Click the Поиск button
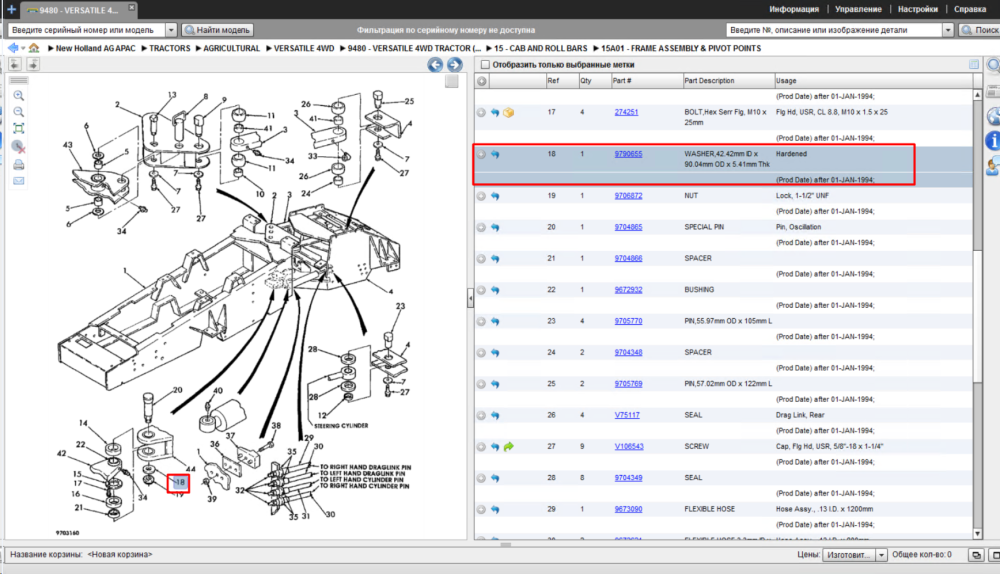This screenshot has height=574, width=1000. point(980,30)
